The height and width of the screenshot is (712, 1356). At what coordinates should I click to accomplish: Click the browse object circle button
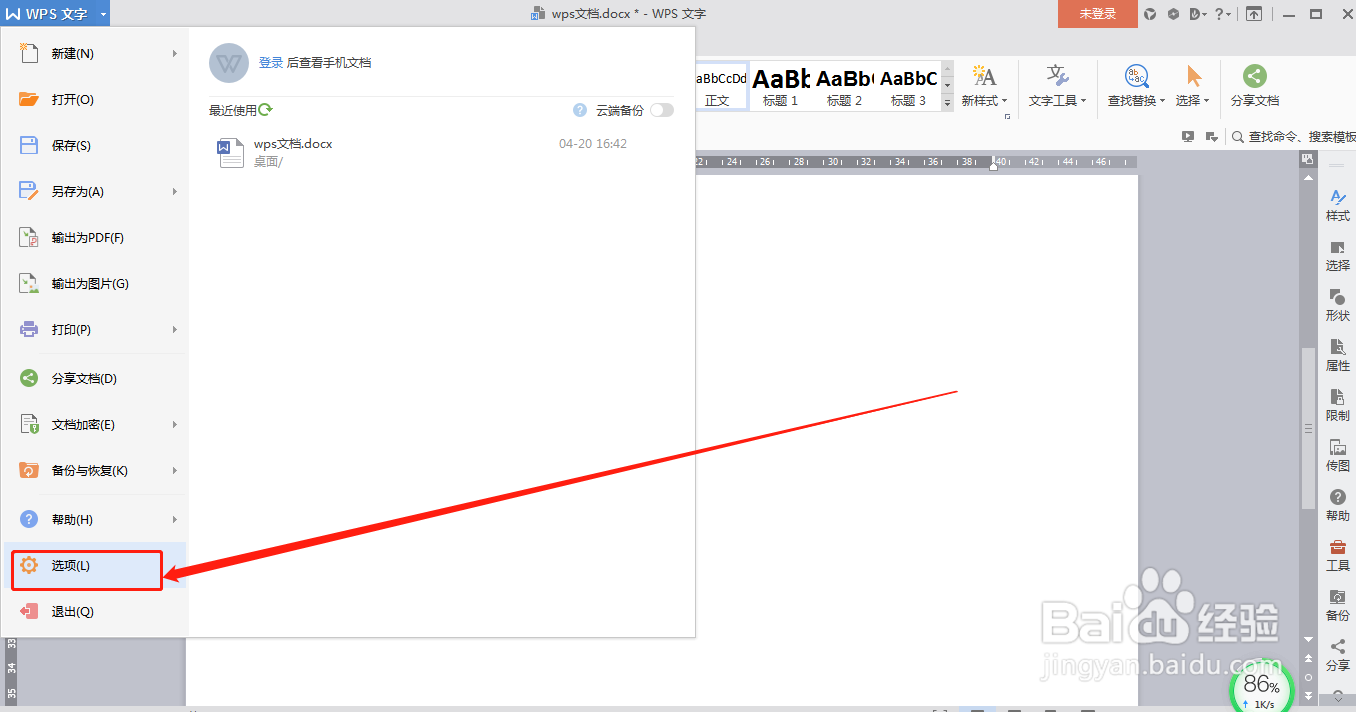point(1307,676)
